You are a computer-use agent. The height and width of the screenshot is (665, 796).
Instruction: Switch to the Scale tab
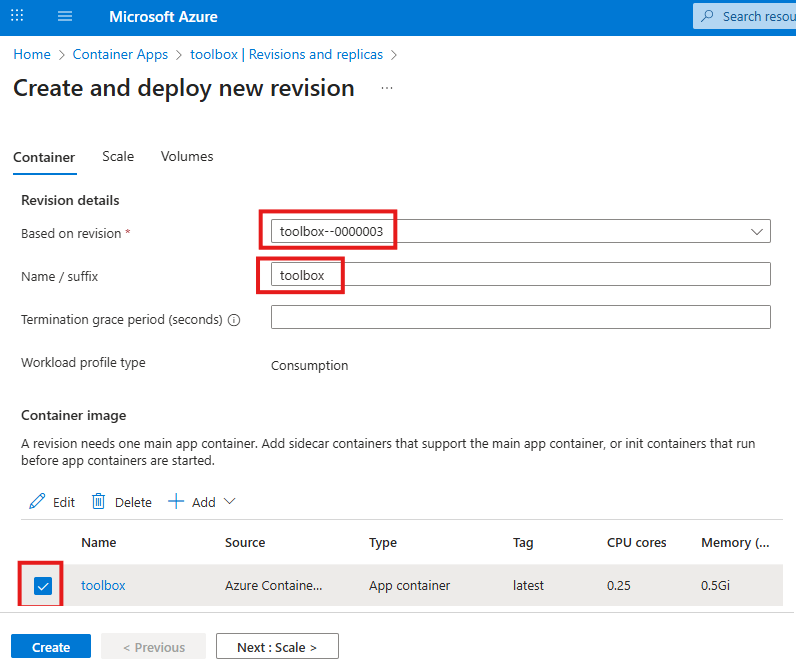[x=118, y=157]
